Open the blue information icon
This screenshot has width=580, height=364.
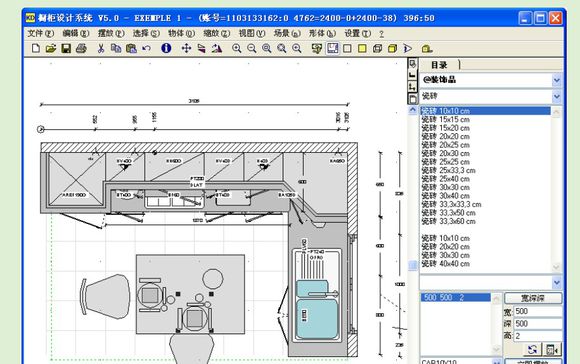coord(166,48)
